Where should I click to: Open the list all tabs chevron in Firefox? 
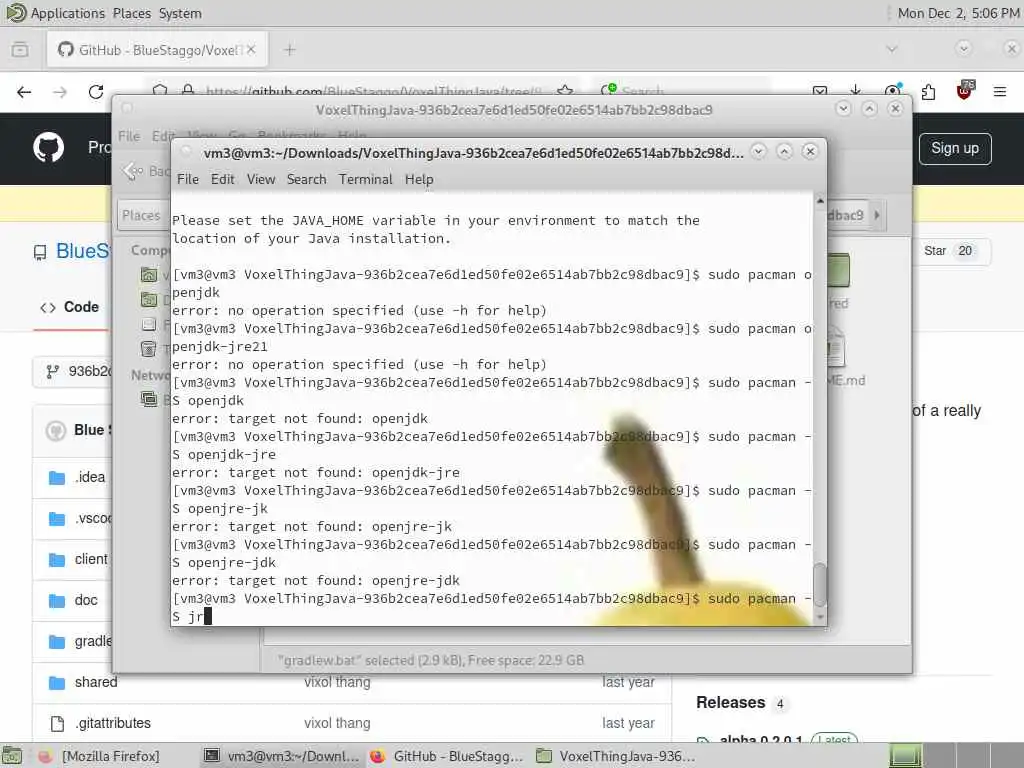point(891,49)
